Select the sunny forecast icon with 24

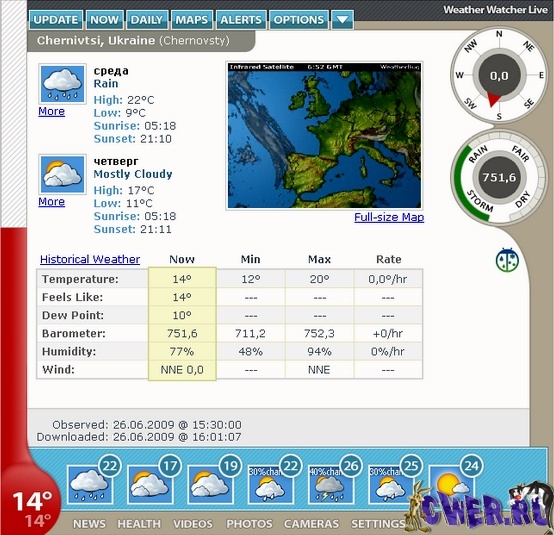click(x=452, y=484)
